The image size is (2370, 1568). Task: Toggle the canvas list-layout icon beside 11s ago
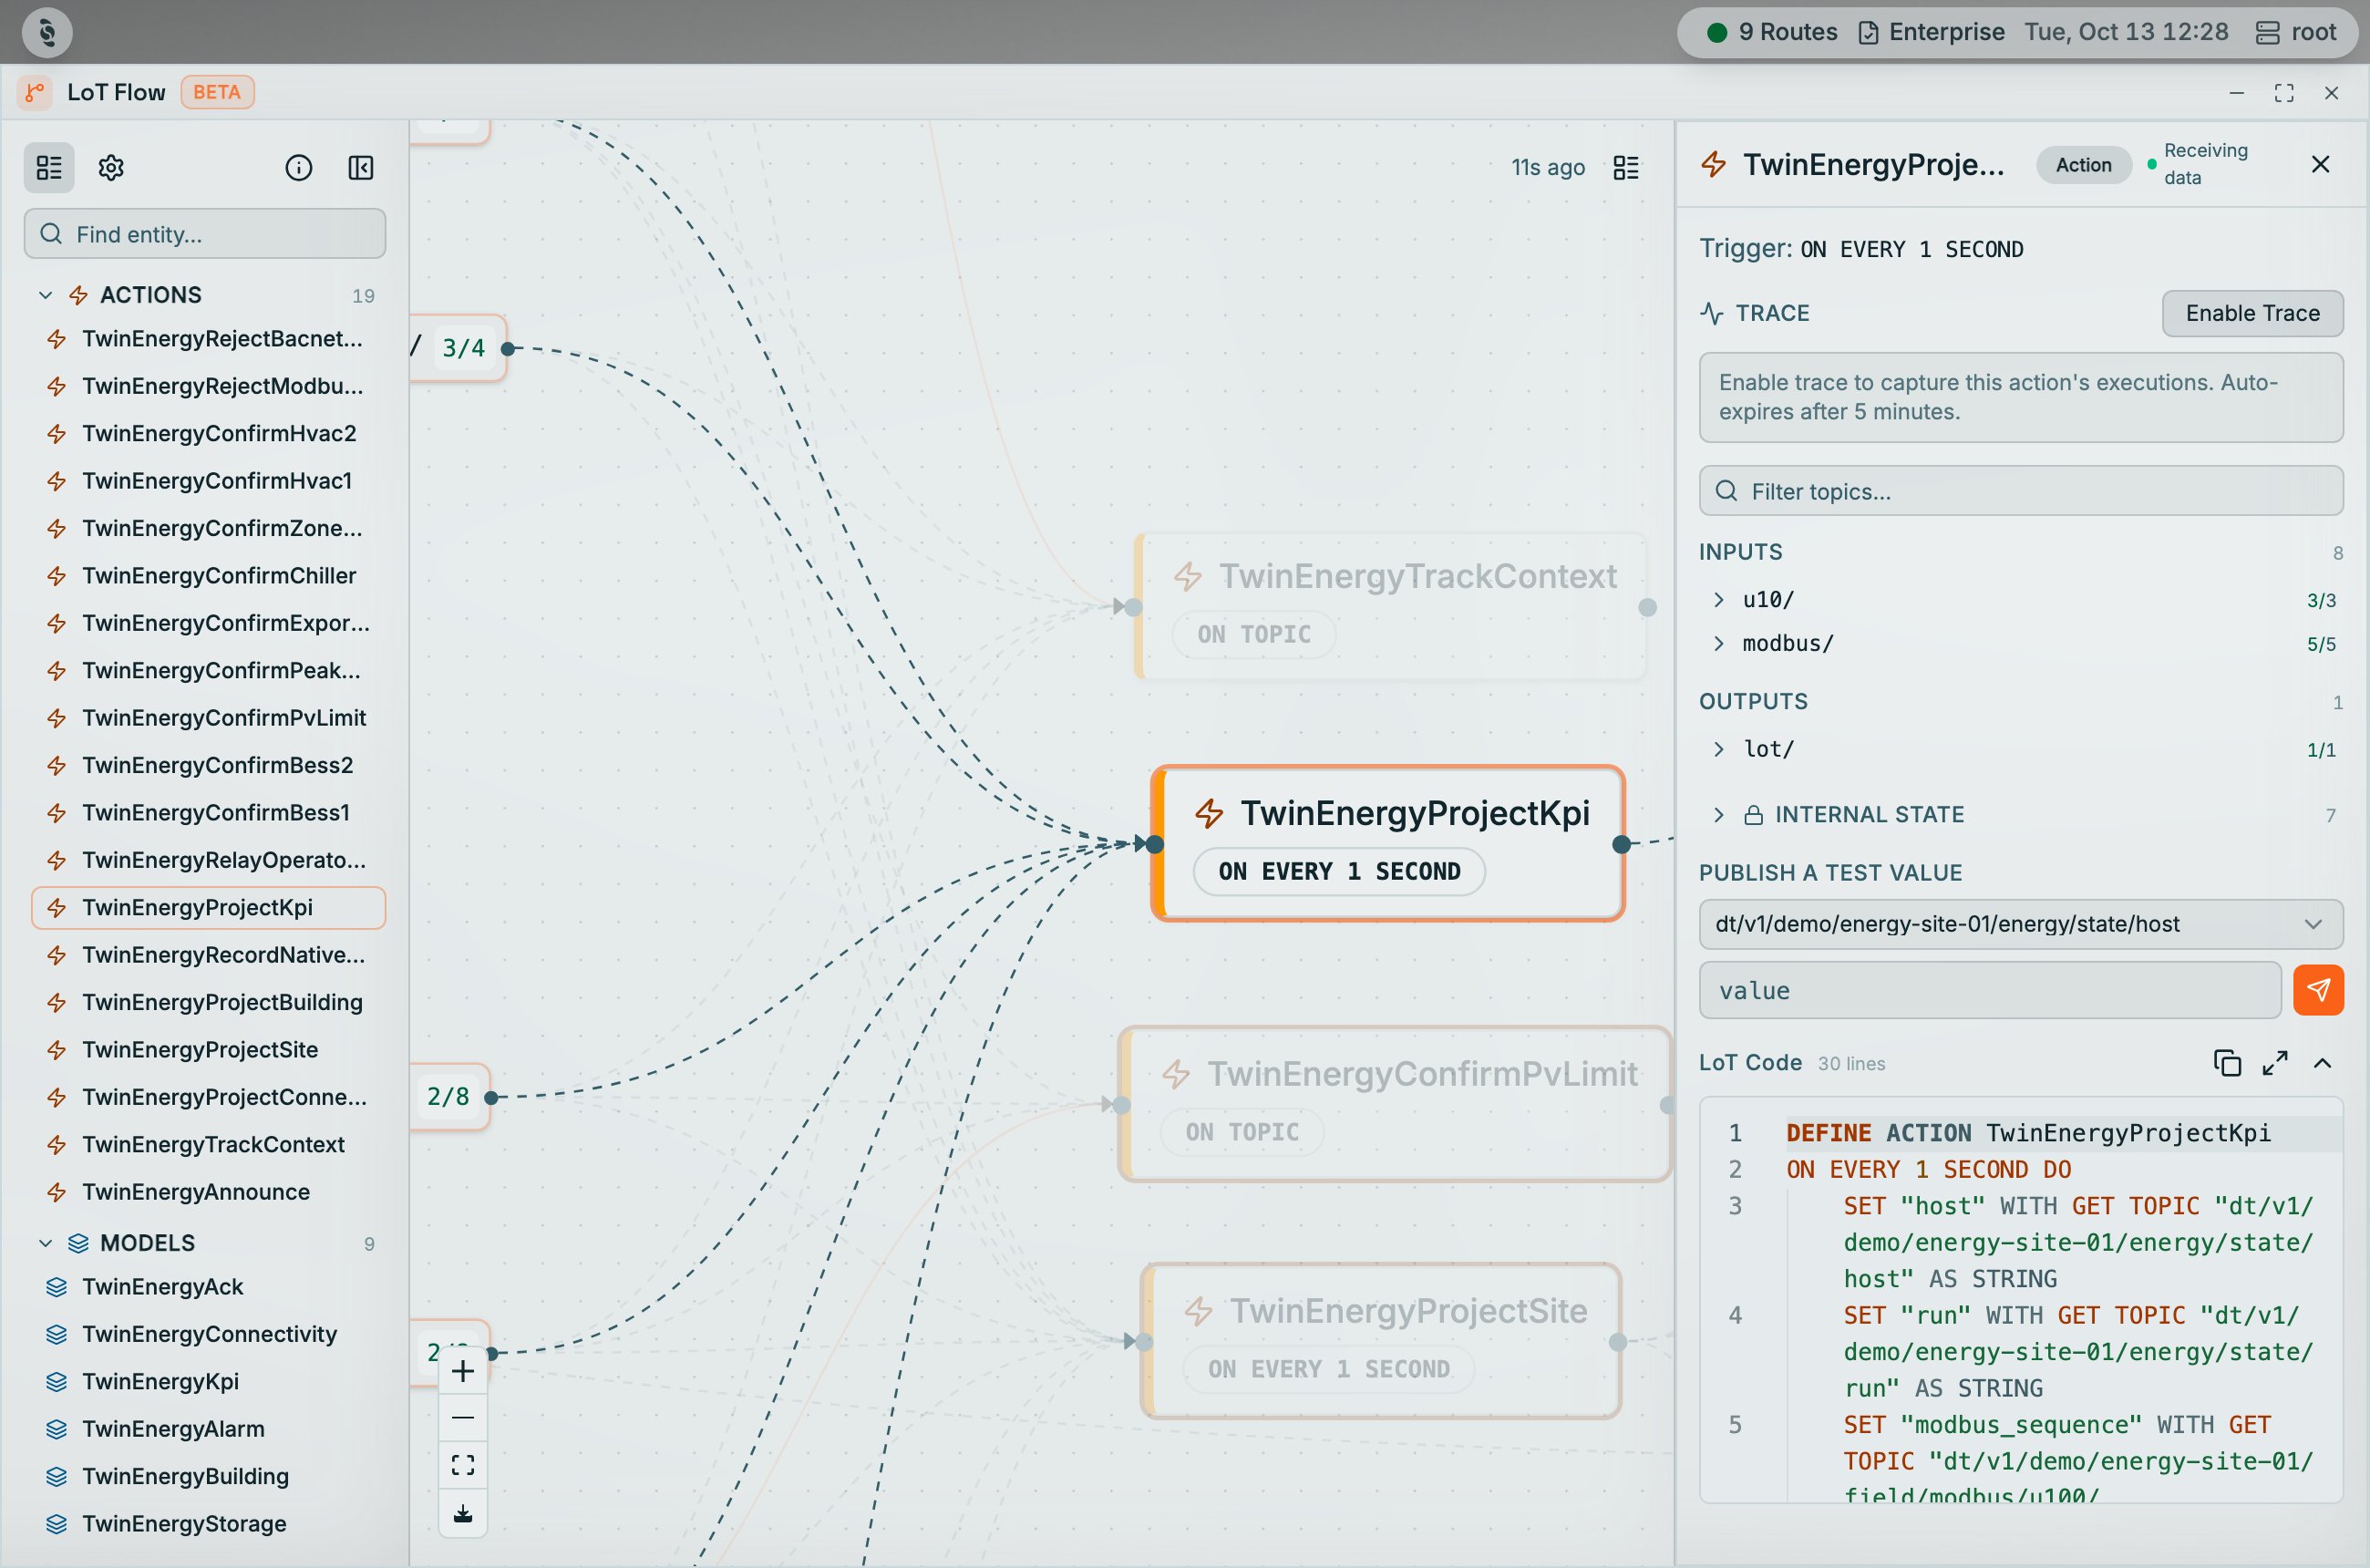(x=1626, y=167)
